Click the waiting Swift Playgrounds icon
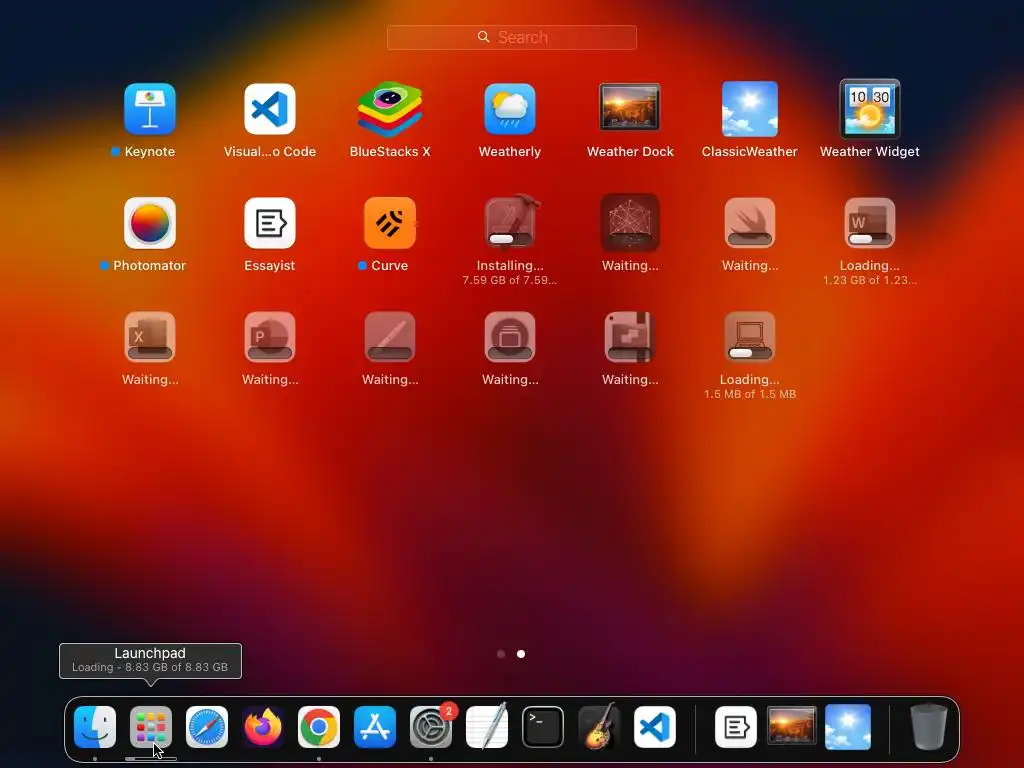Screen dimensions: 1024x768 (x=750, y=223)
